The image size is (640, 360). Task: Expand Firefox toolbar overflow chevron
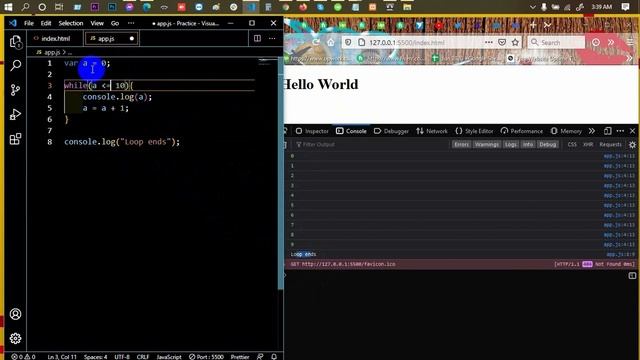611,42
